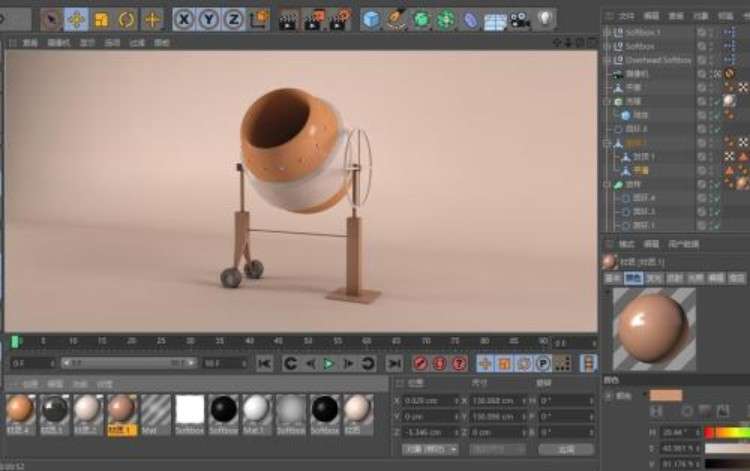
Task: Click the Apply button in coordinates panel
Action: 565,449
